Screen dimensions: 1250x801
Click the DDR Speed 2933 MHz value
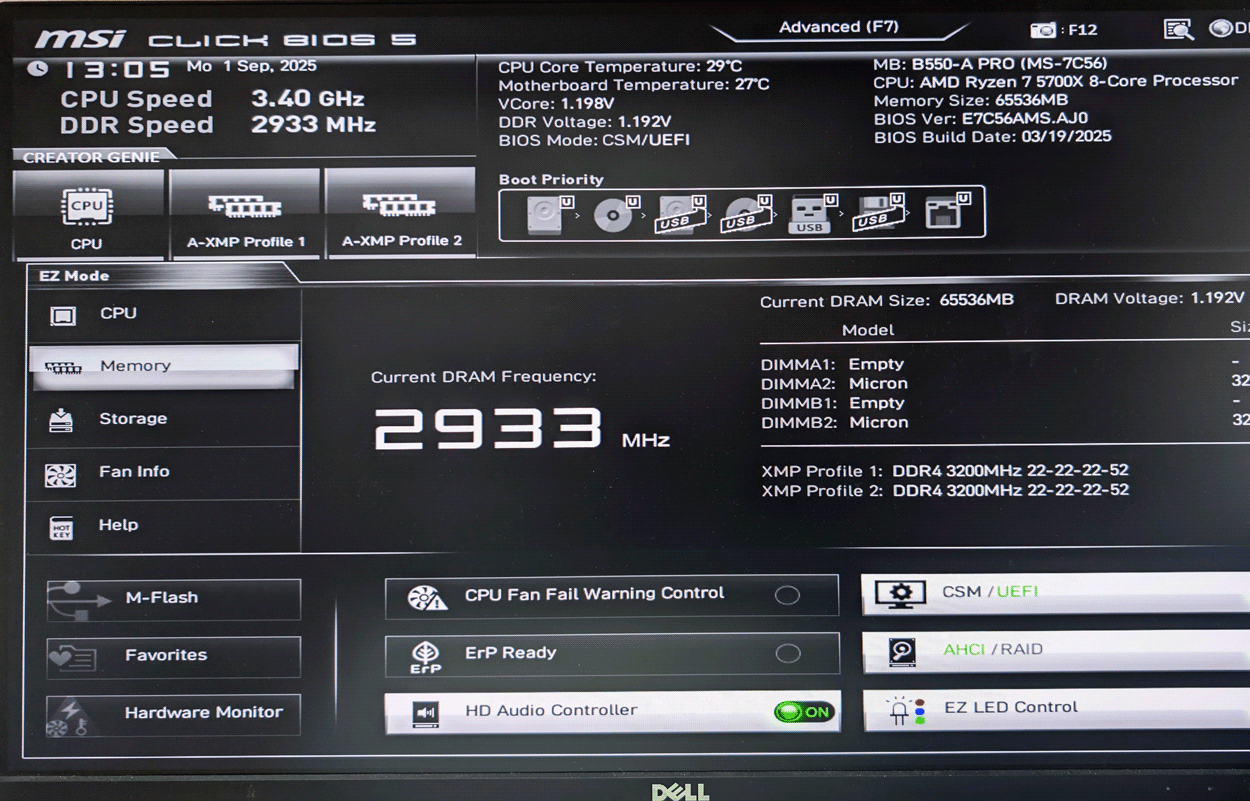pyautogui.click(x=313, y=125)
